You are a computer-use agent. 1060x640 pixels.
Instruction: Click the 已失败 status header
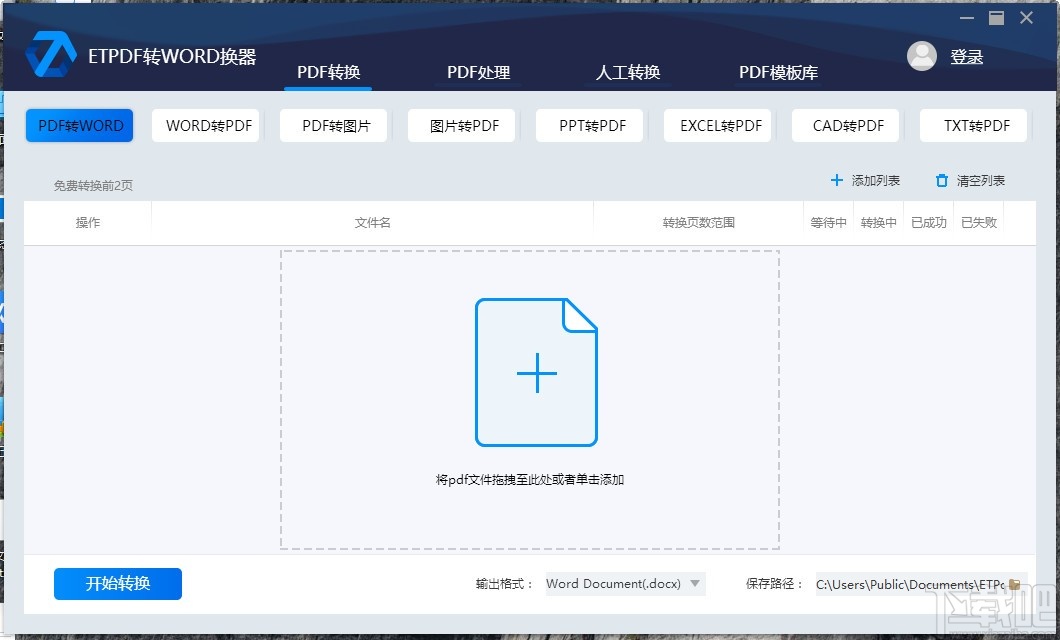click(979, 222)
